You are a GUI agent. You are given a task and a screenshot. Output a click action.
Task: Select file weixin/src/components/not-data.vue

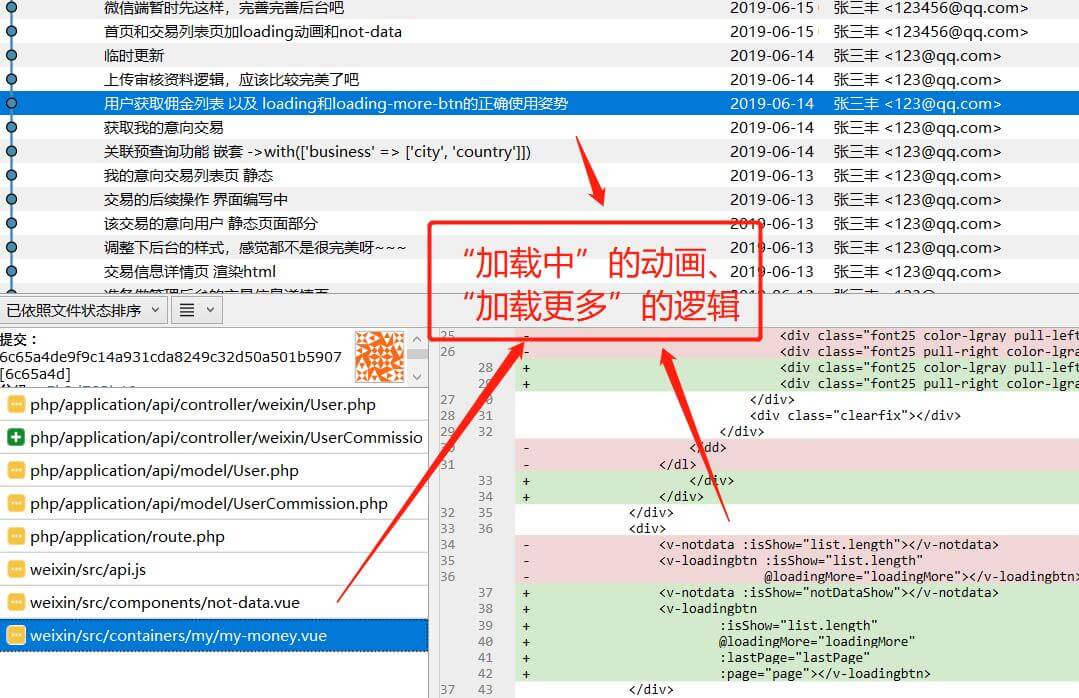click(x=165, y=603)
